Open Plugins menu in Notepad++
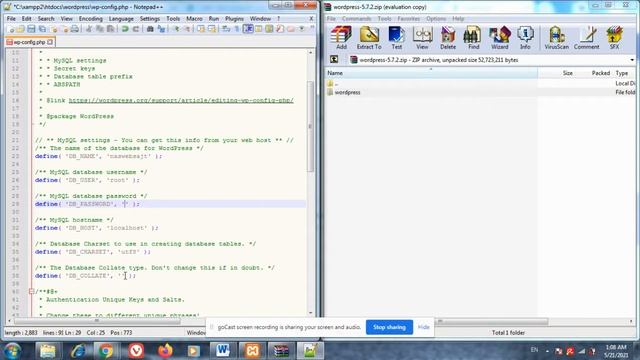Image resolution: width=640 pixels, height=360 pixels. pyautogui.click(x=234, y=19)
